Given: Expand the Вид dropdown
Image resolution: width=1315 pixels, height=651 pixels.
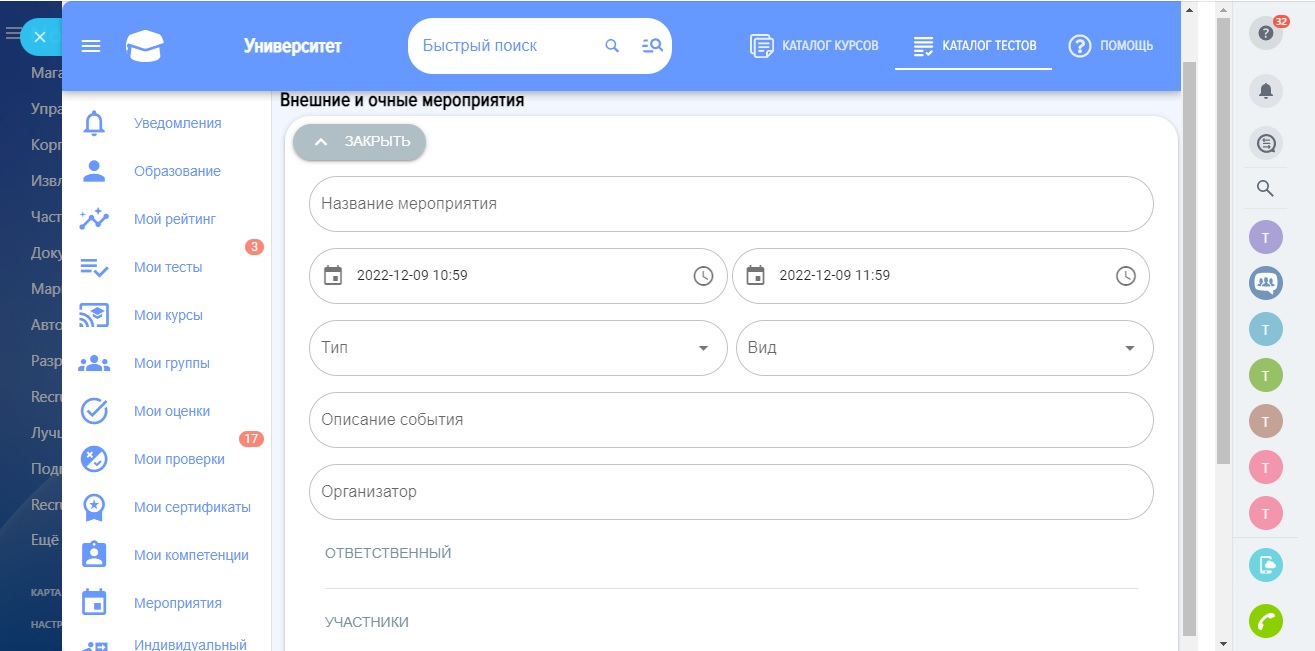Looking at the screenshot, I should 944,348.
